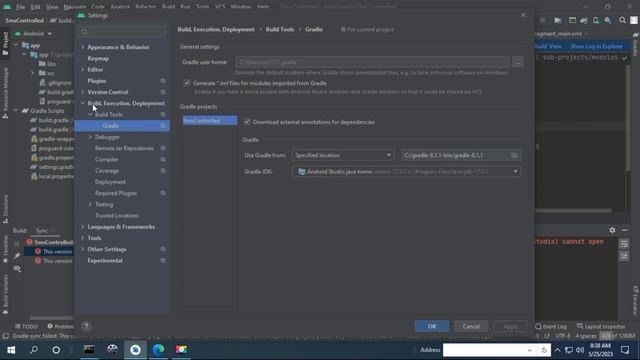Viewport: 640px width, 360px height.
Task: Click the soft-wrap icon in the Build output gutter
Action: coord(624,244)
